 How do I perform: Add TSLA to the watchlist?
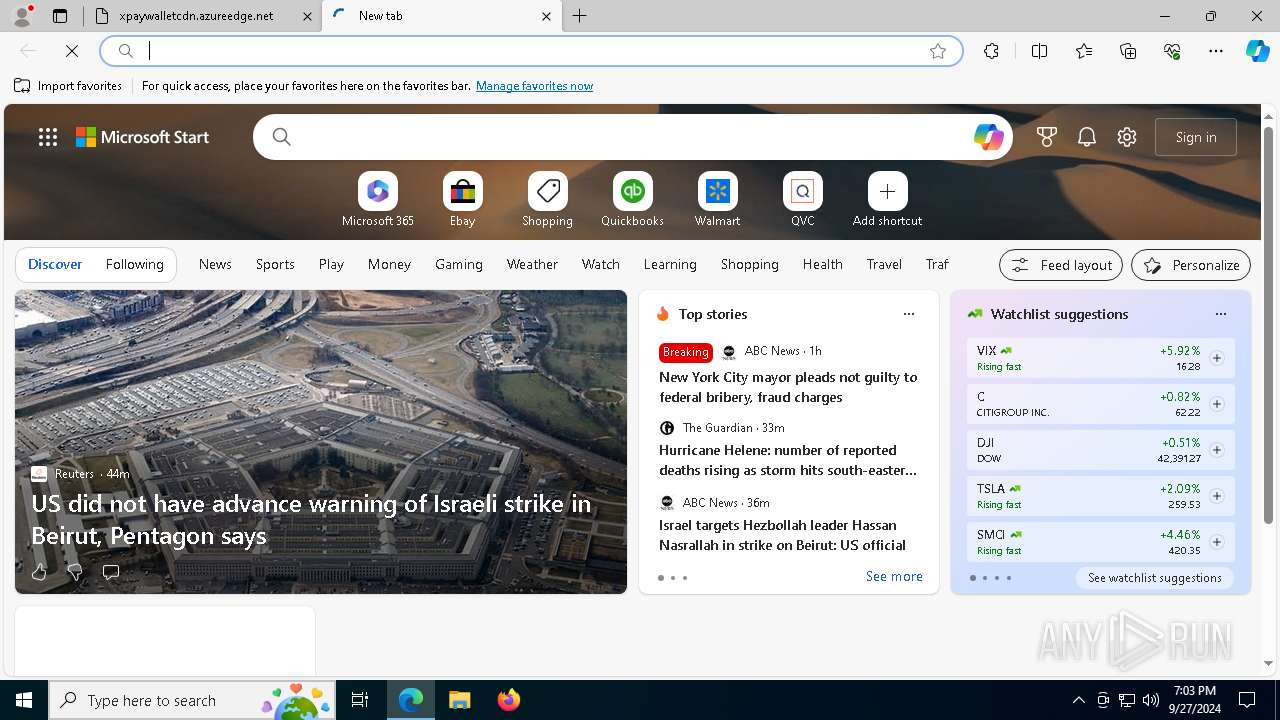1216,496
